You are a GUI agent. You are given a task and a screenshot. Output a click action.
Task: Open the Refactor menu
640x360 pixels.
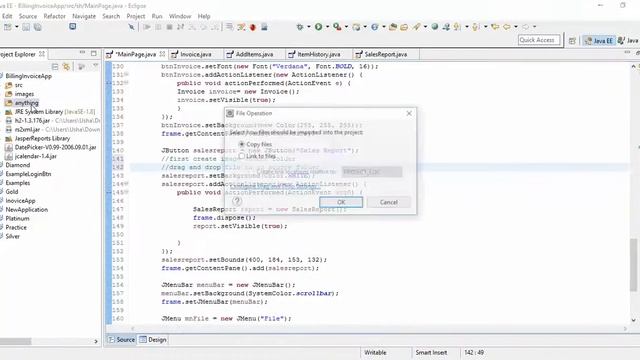(x=55, y=16)
